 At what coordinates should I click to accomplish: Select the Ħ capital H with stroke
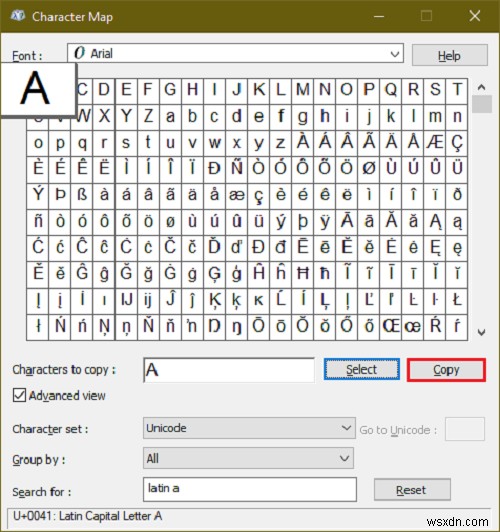pos(303,274)
